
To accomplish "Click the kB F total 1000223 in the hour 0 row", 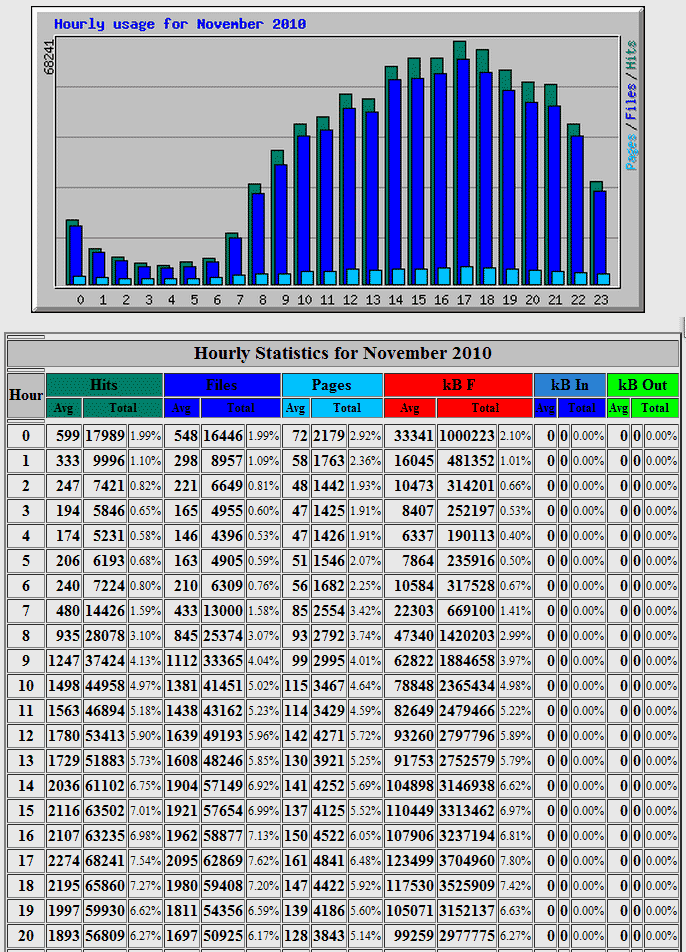I will tap(467, 436).
